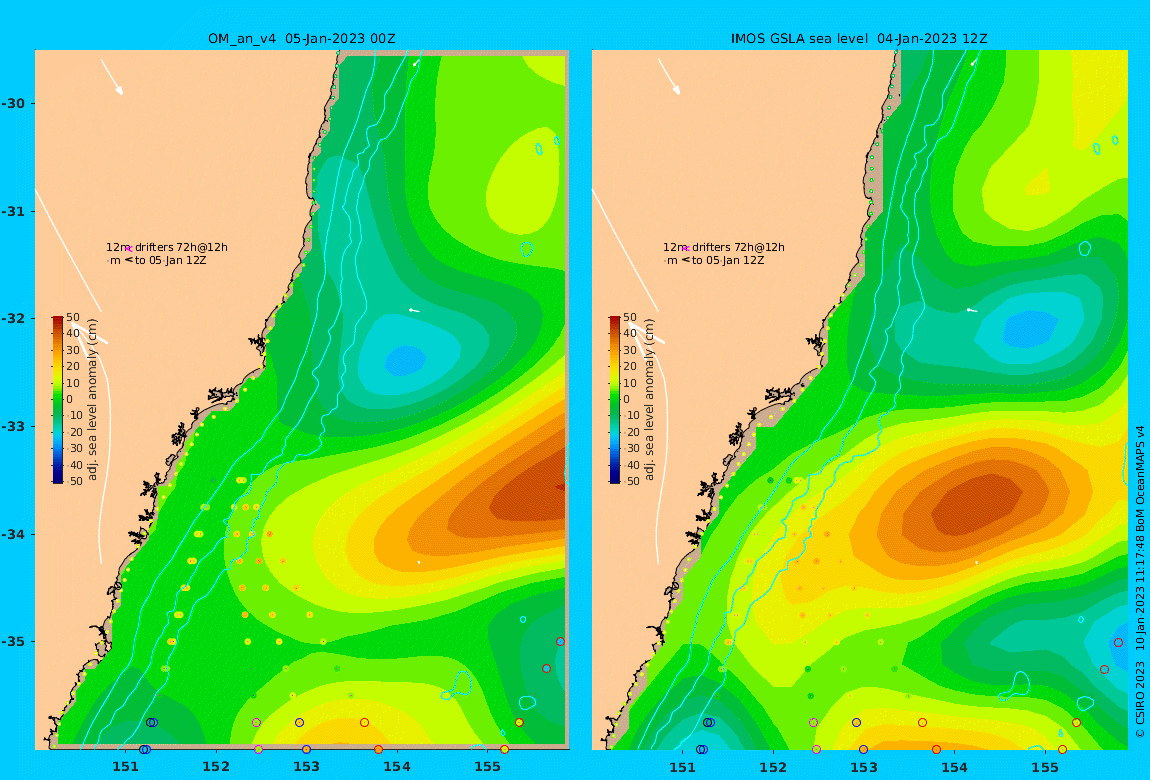Click the 152 longitude label under right map
1150x780 pixels.
click(x=774, y=767)
